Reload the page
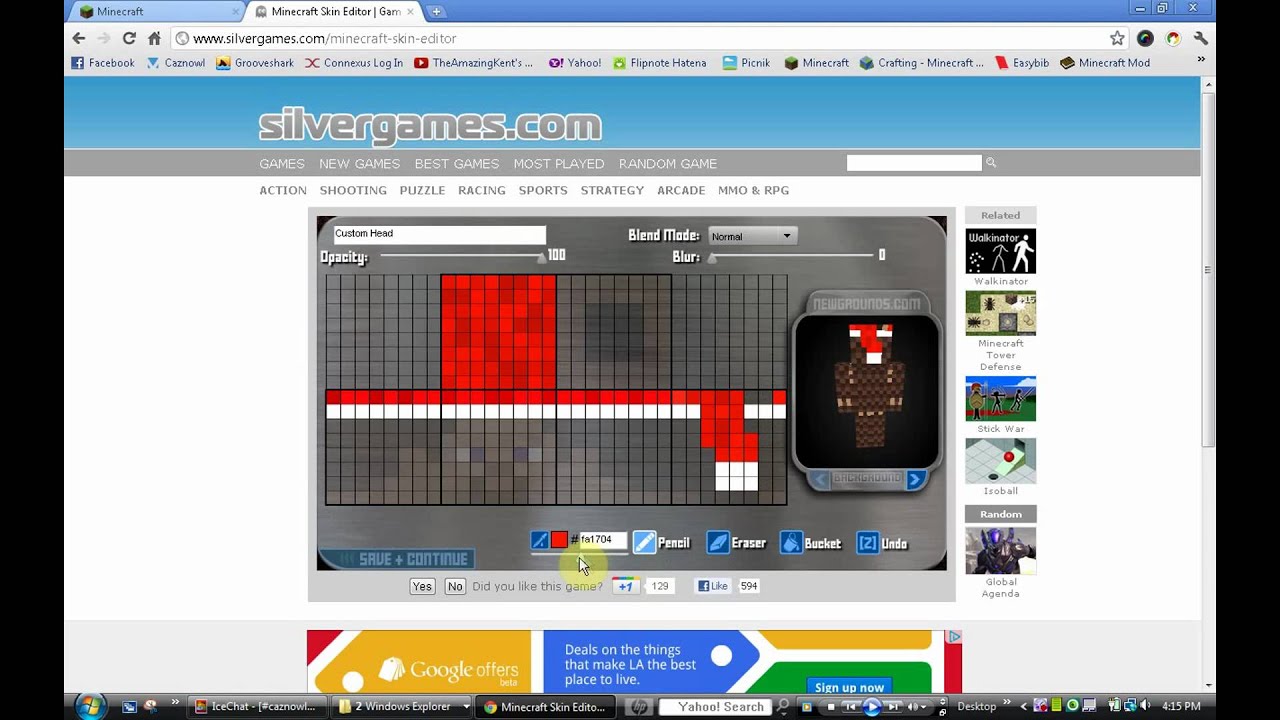1280x720 pixels. click(129, 38)
